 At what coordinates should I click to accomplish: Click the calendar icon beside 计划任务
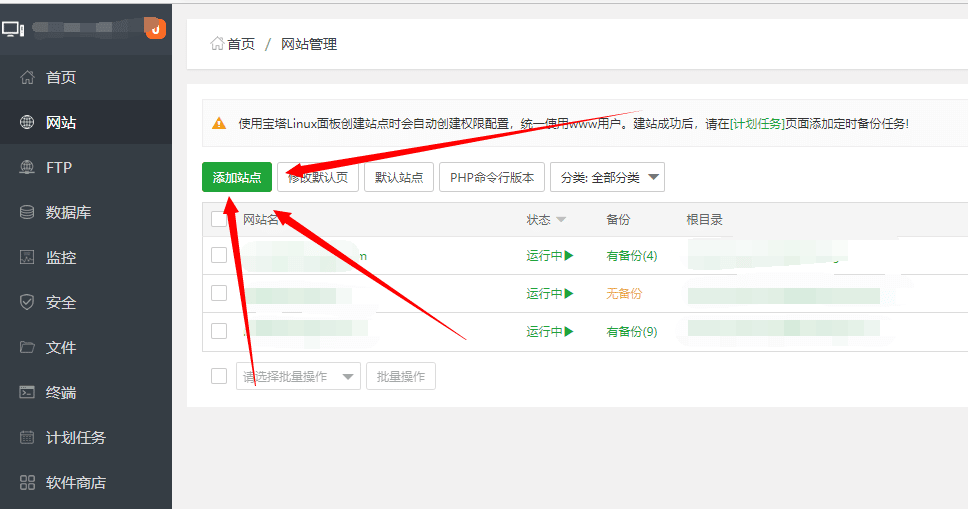pos(27,437)
